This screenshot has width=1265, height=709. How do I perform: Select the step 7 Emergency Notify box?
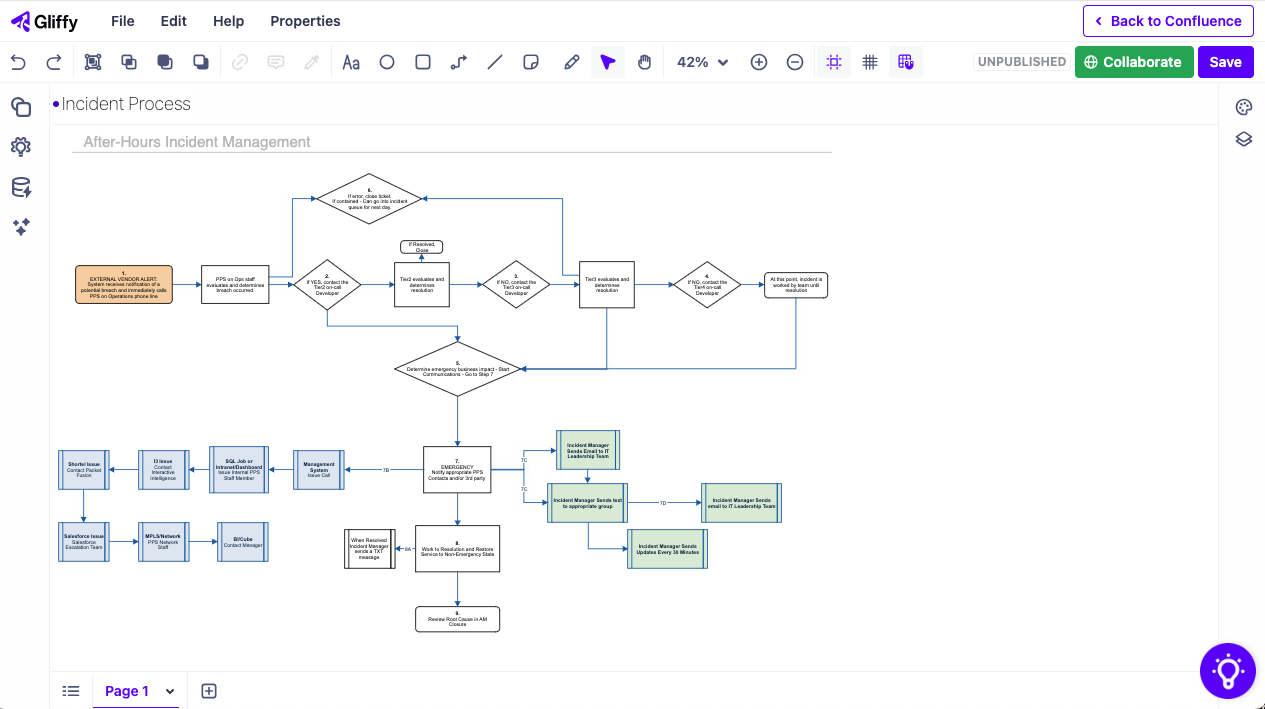click(457, 470)
